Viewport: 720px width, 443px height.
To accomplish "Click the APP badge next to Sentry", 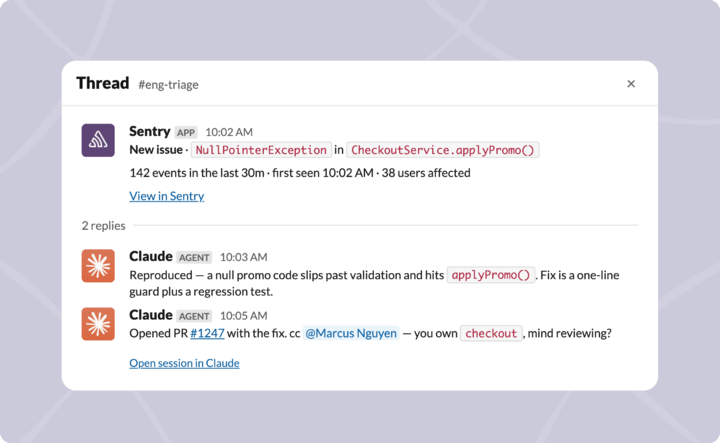I will pos(186,133).
